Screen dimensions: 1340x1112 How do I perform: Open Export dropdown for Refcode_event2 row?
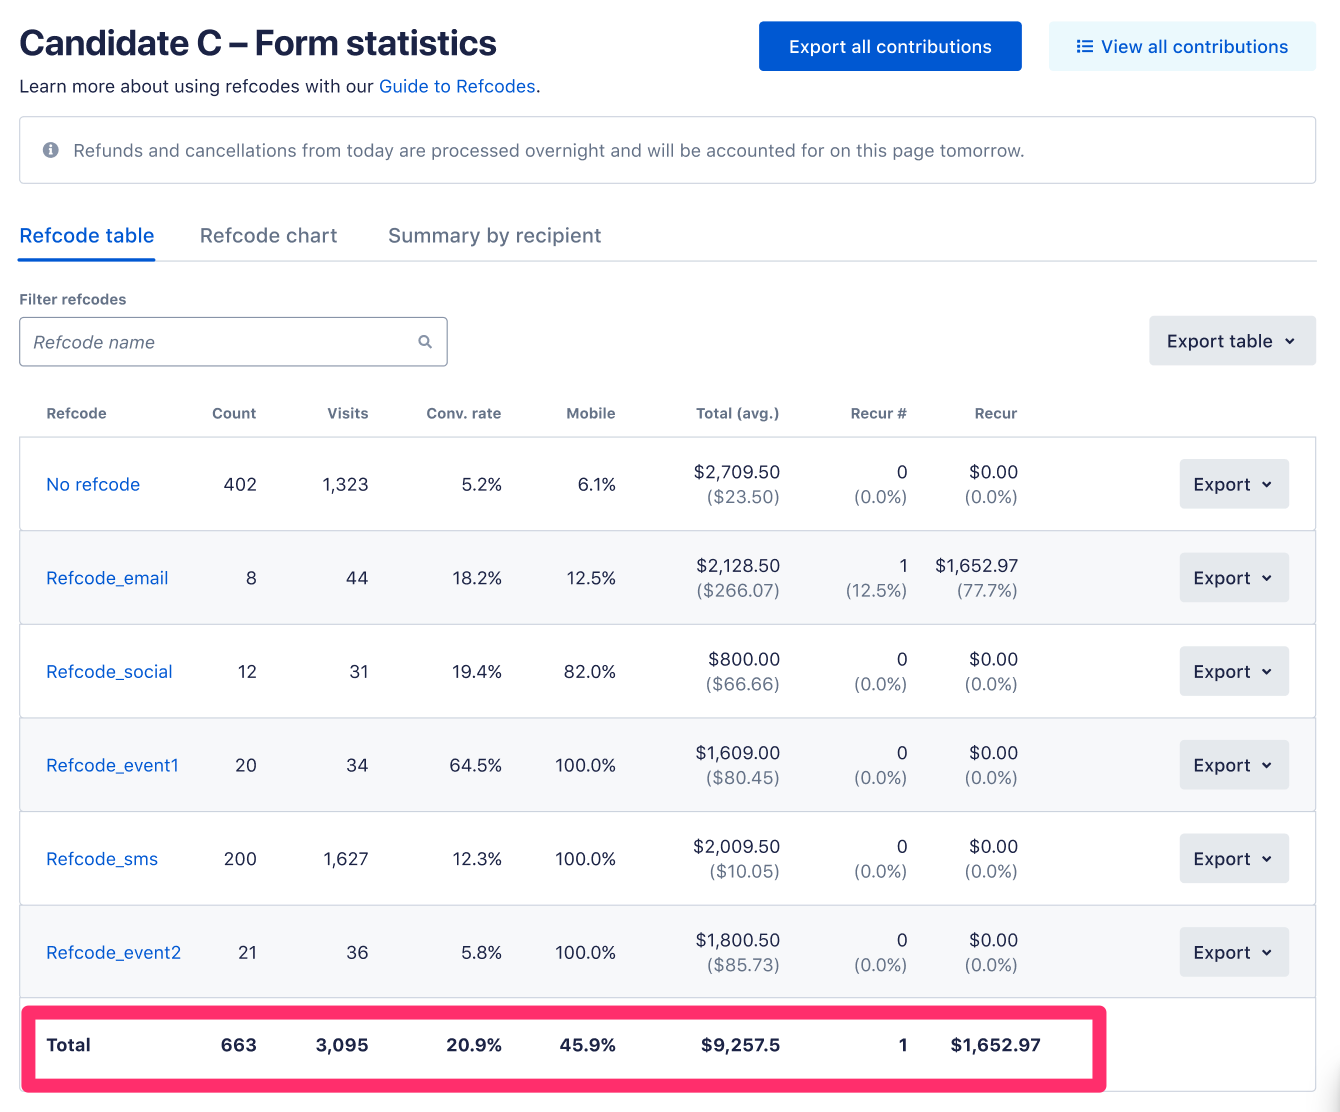point(1233,953)
